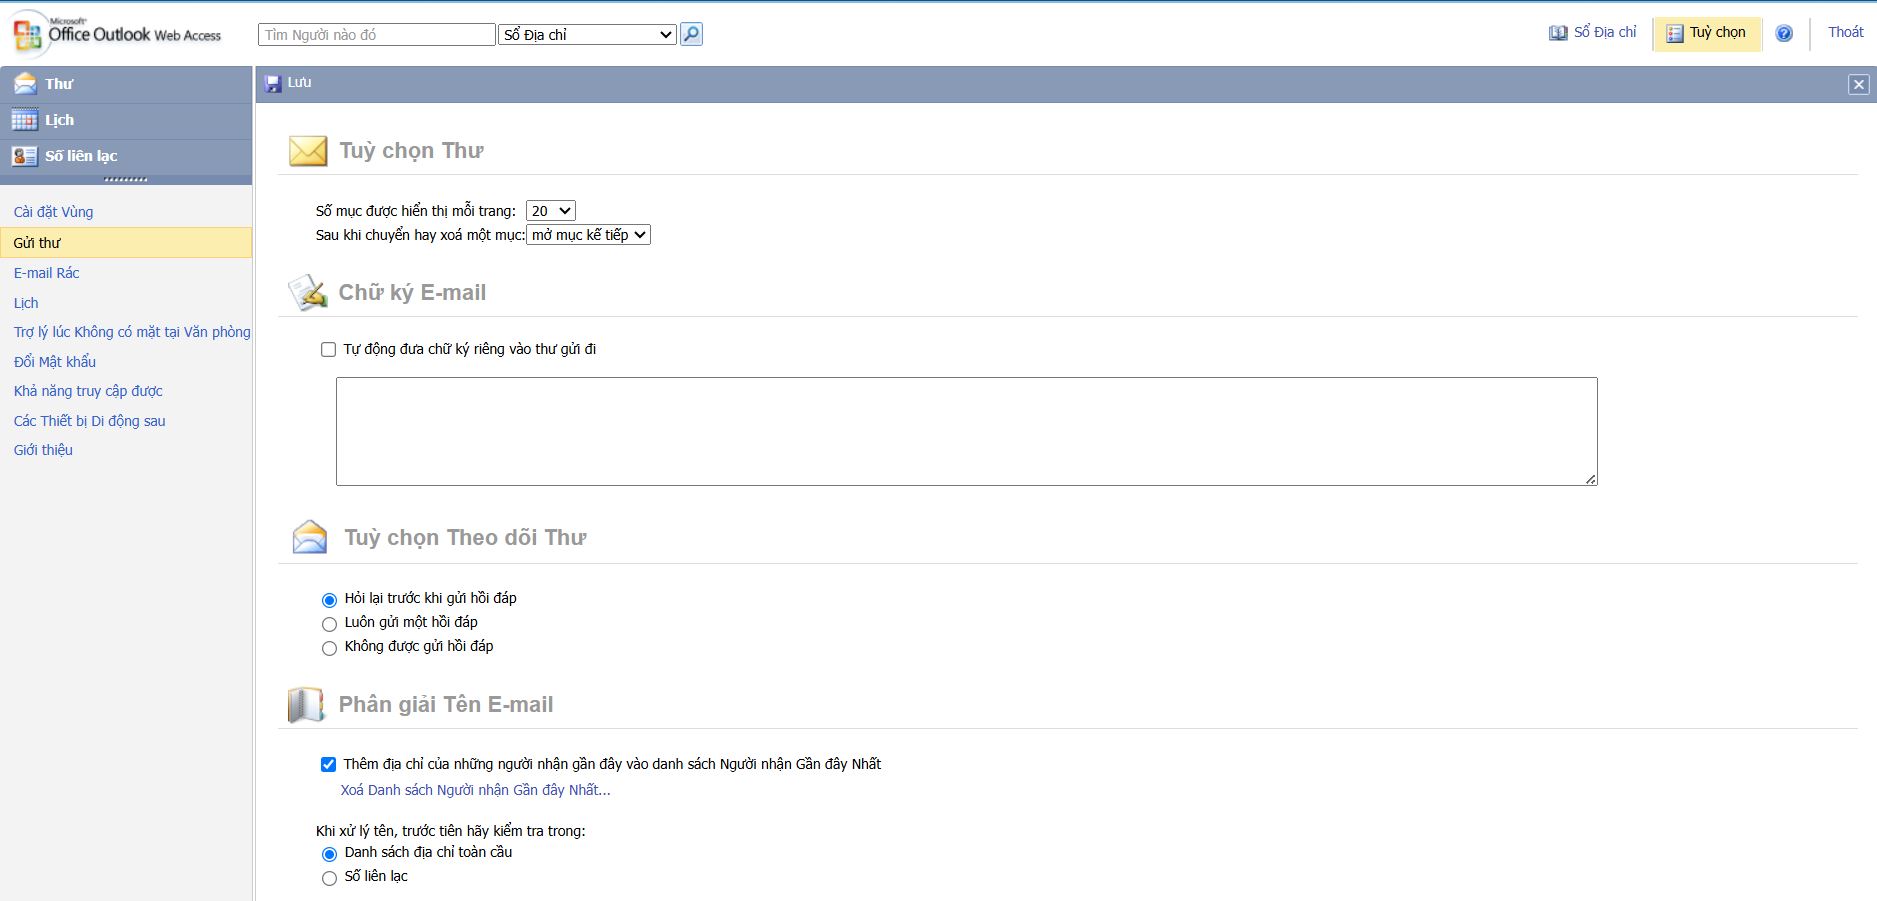
Task: Click the Save (Lưu) floppy disk icon
Action: pos(273,84)
